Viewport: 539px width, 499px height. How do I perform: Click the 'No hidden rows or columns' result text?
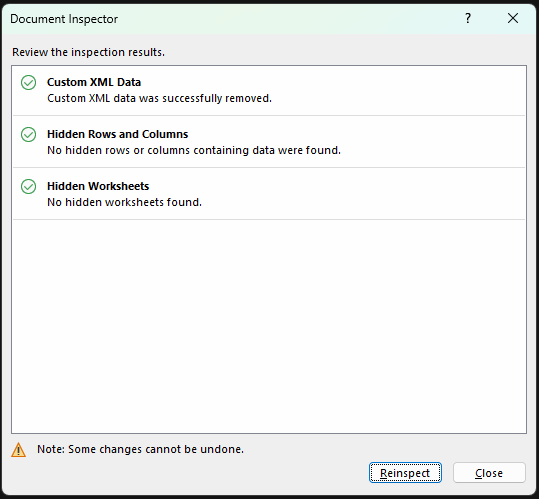(194, 150)
